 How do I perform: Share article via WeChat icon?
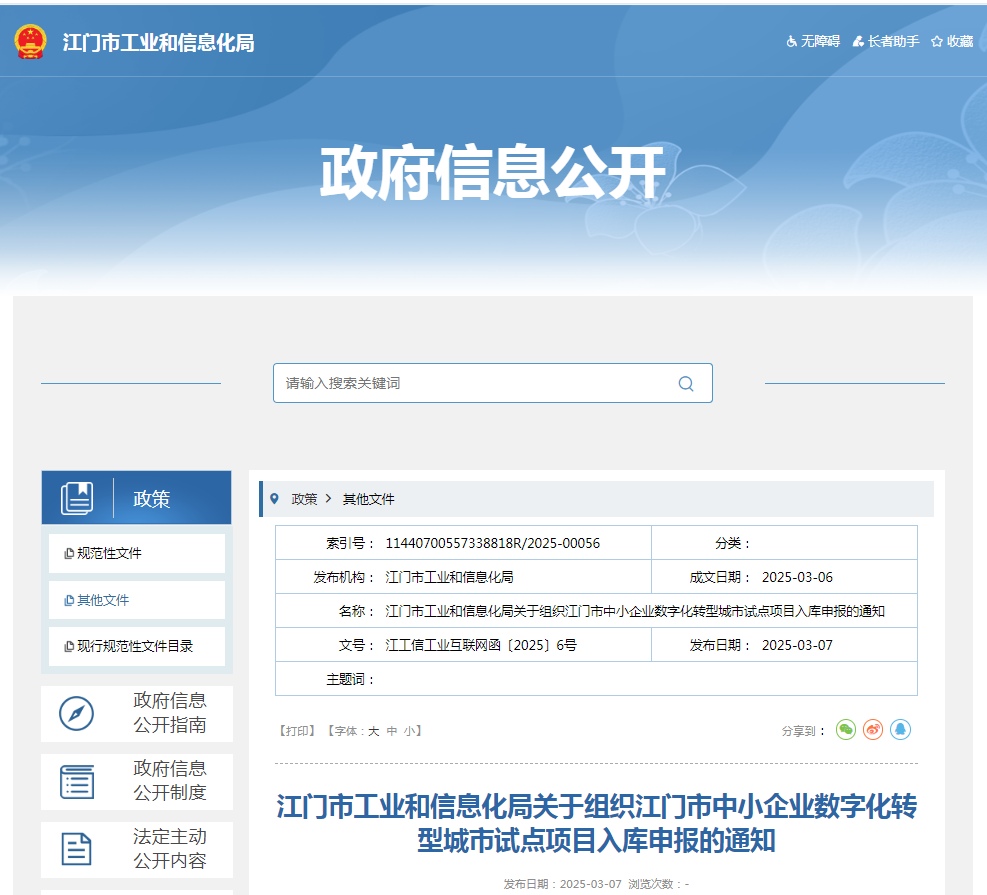pyautogui.click(x=846, y=730)
